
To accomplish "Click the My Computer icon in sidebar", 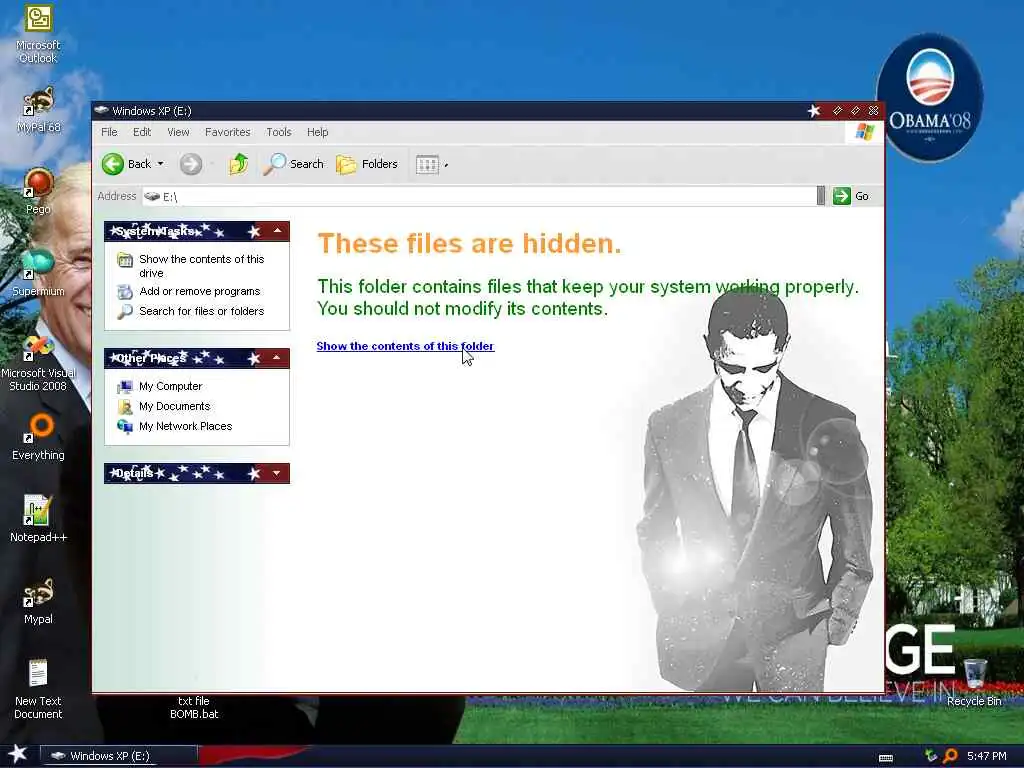I will coord(125,387).
